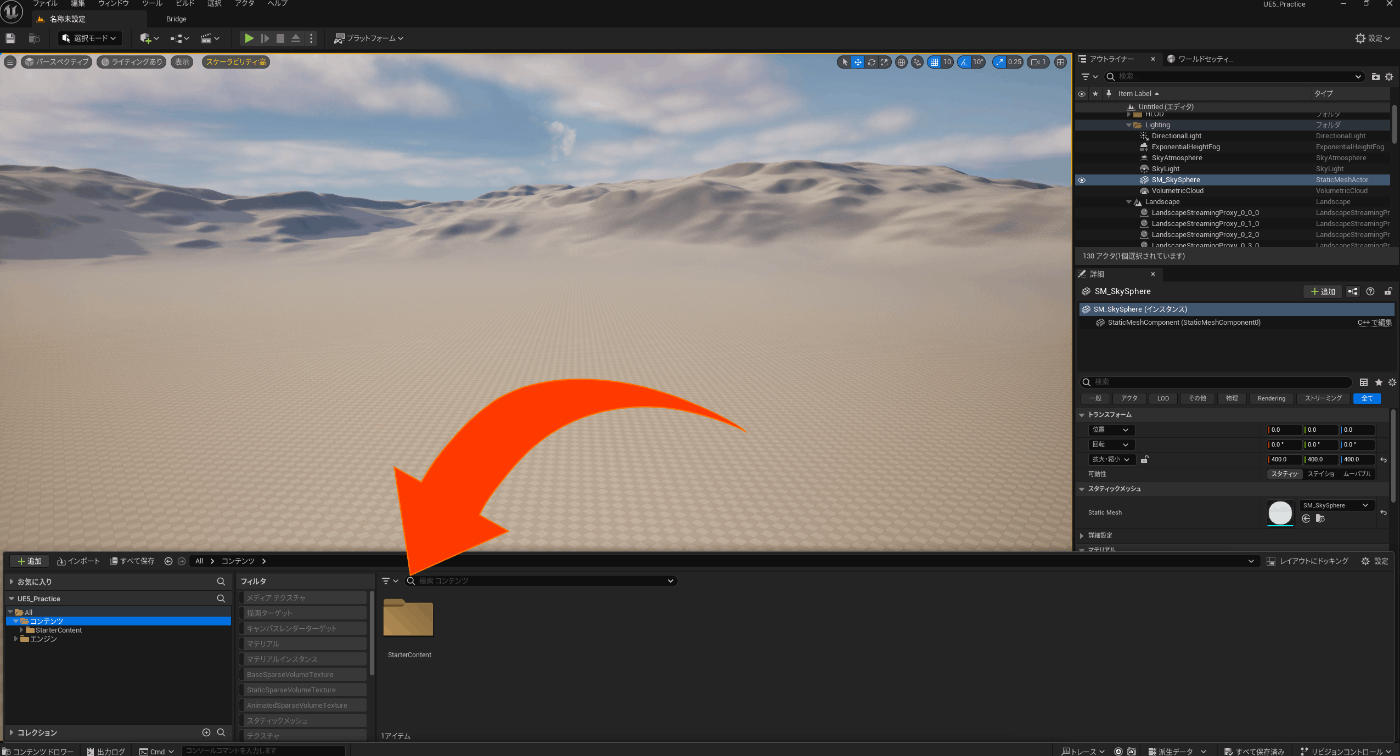Open the outliner filter dropdown icon
Viewport: 1400px width, 756px height.
click(1088, 76)
